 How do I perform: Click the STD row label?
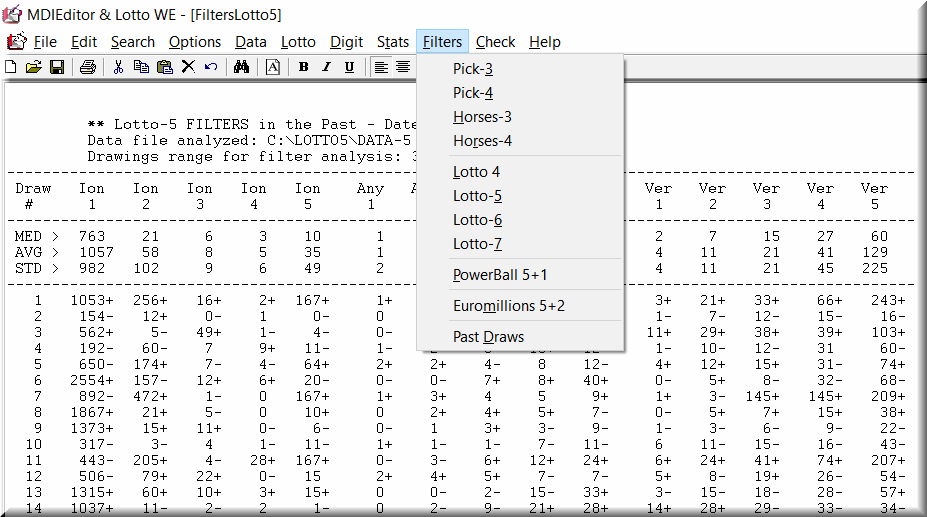[37, 269]
